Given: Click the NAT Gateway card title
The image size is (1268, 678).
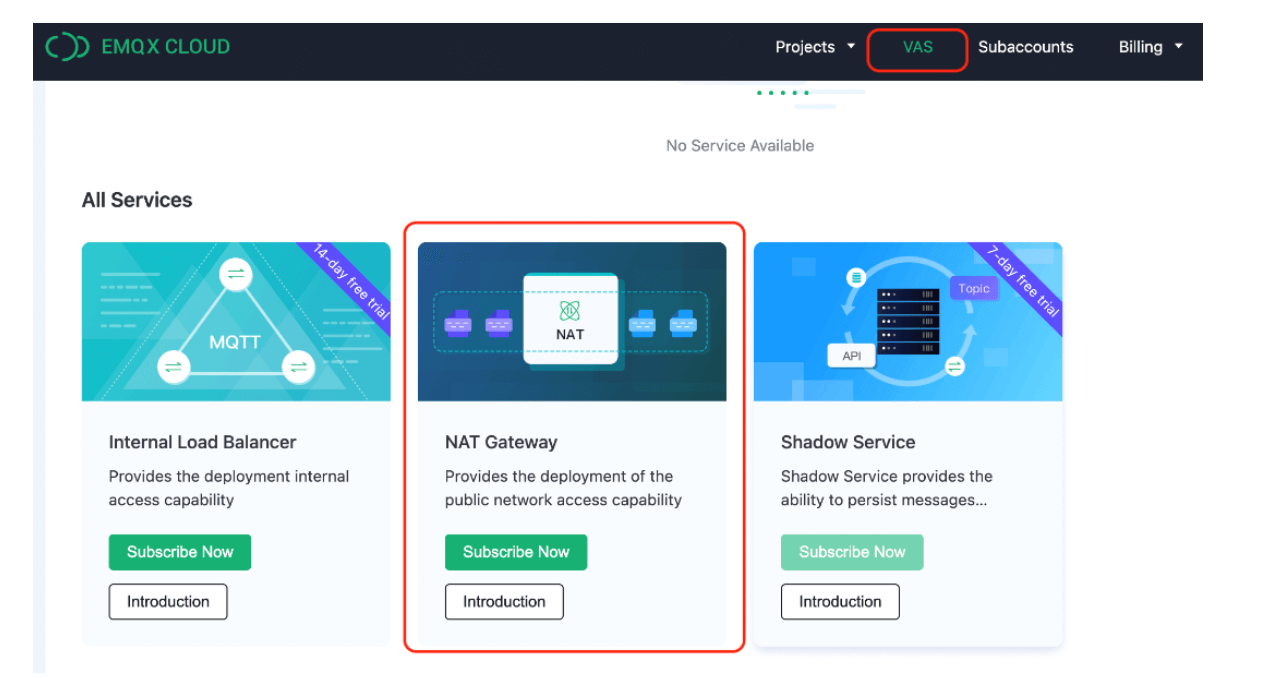Looking at the screenshot, I should 501,442.
